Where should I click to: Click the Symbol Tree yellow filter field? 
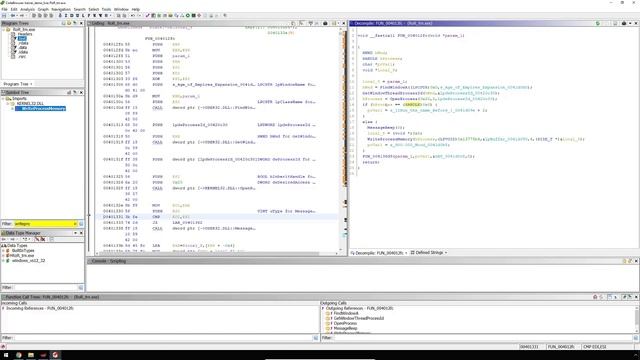pos(44,224)
